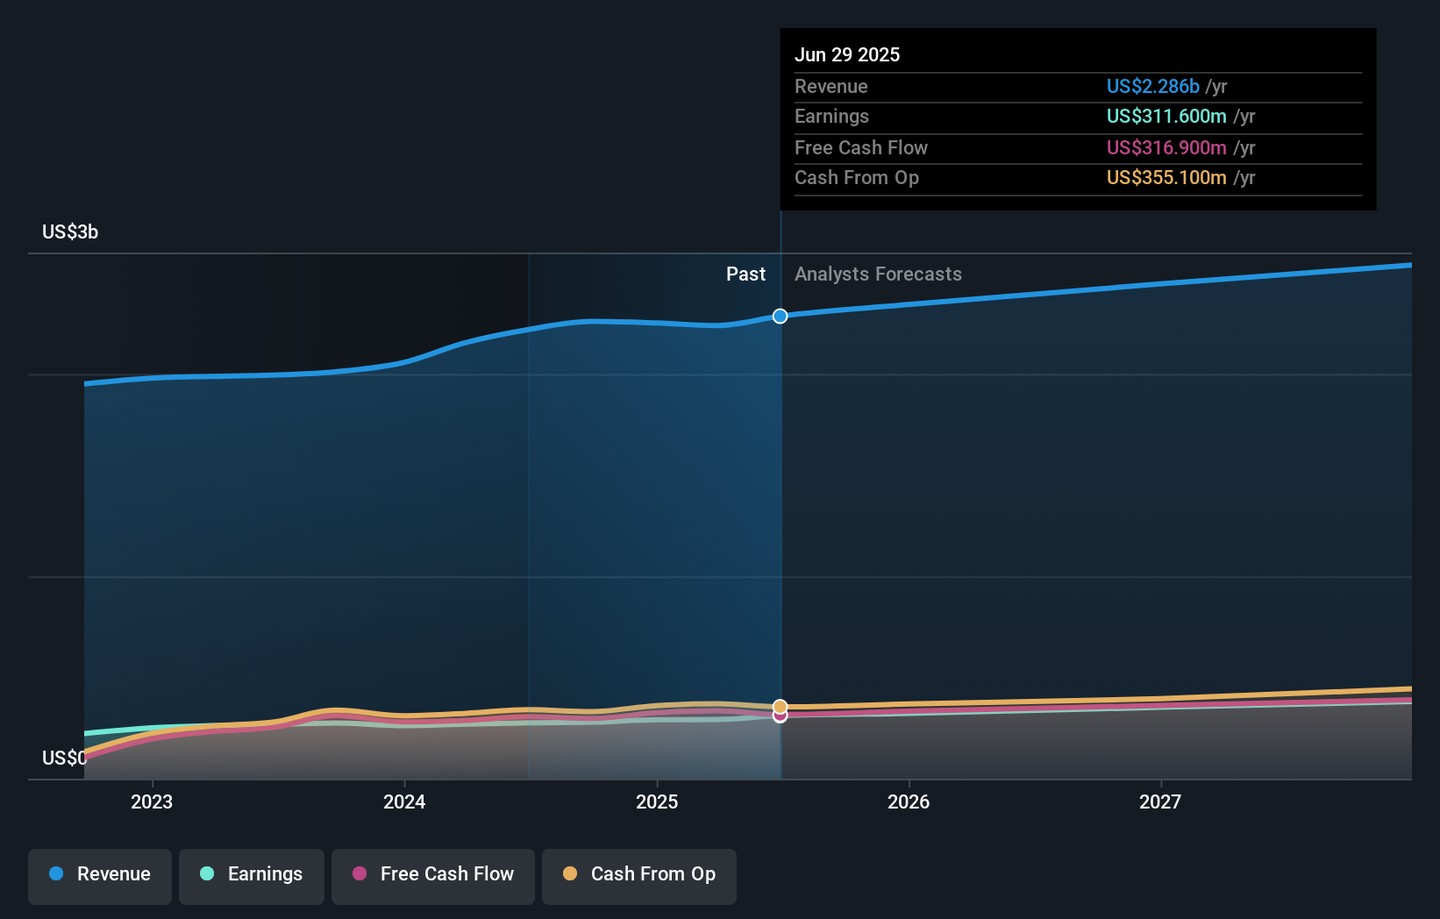Click the US$3b y-axis label
Image resolution: width=1440 pixels, height=919 pixels.
tap(70, 232)
